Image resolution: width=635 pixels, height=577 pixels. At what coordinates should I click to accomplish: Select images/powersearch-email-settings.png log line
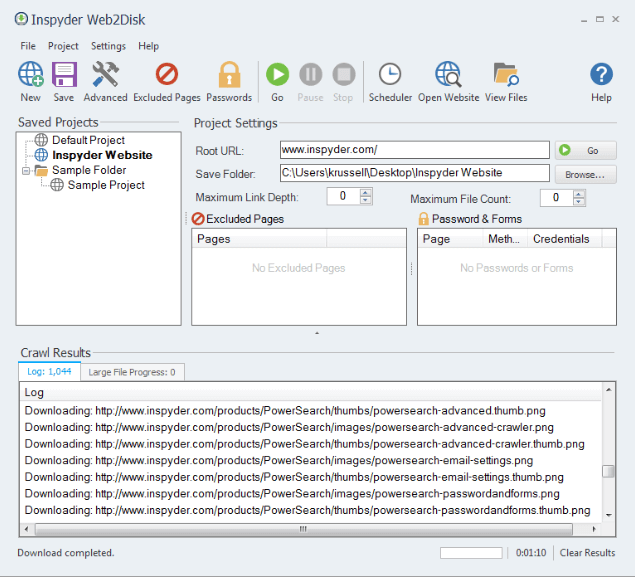279,460
